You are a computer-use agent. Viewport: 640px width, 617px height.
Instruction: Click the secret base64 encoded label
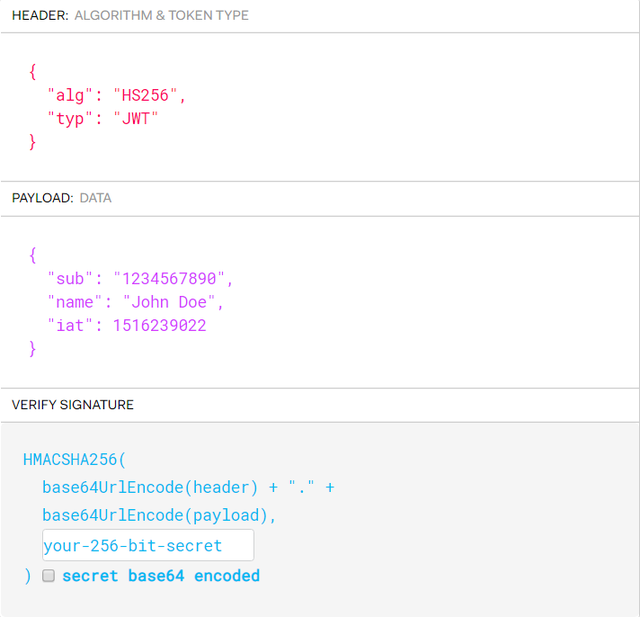pos(161,576)
